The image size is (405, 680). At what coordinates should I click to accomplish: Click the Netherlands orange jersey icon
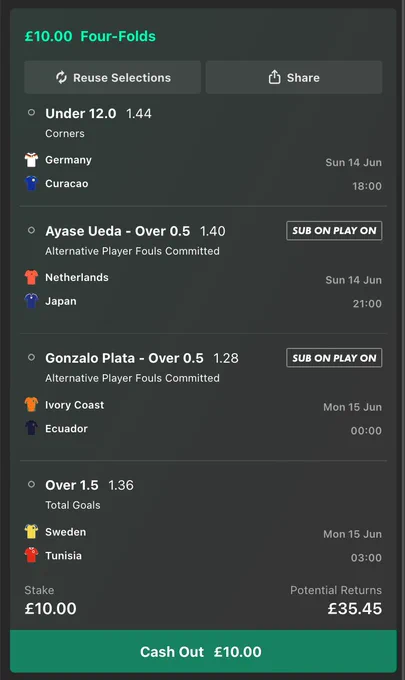pyautogui.click(x=31, y=278)
